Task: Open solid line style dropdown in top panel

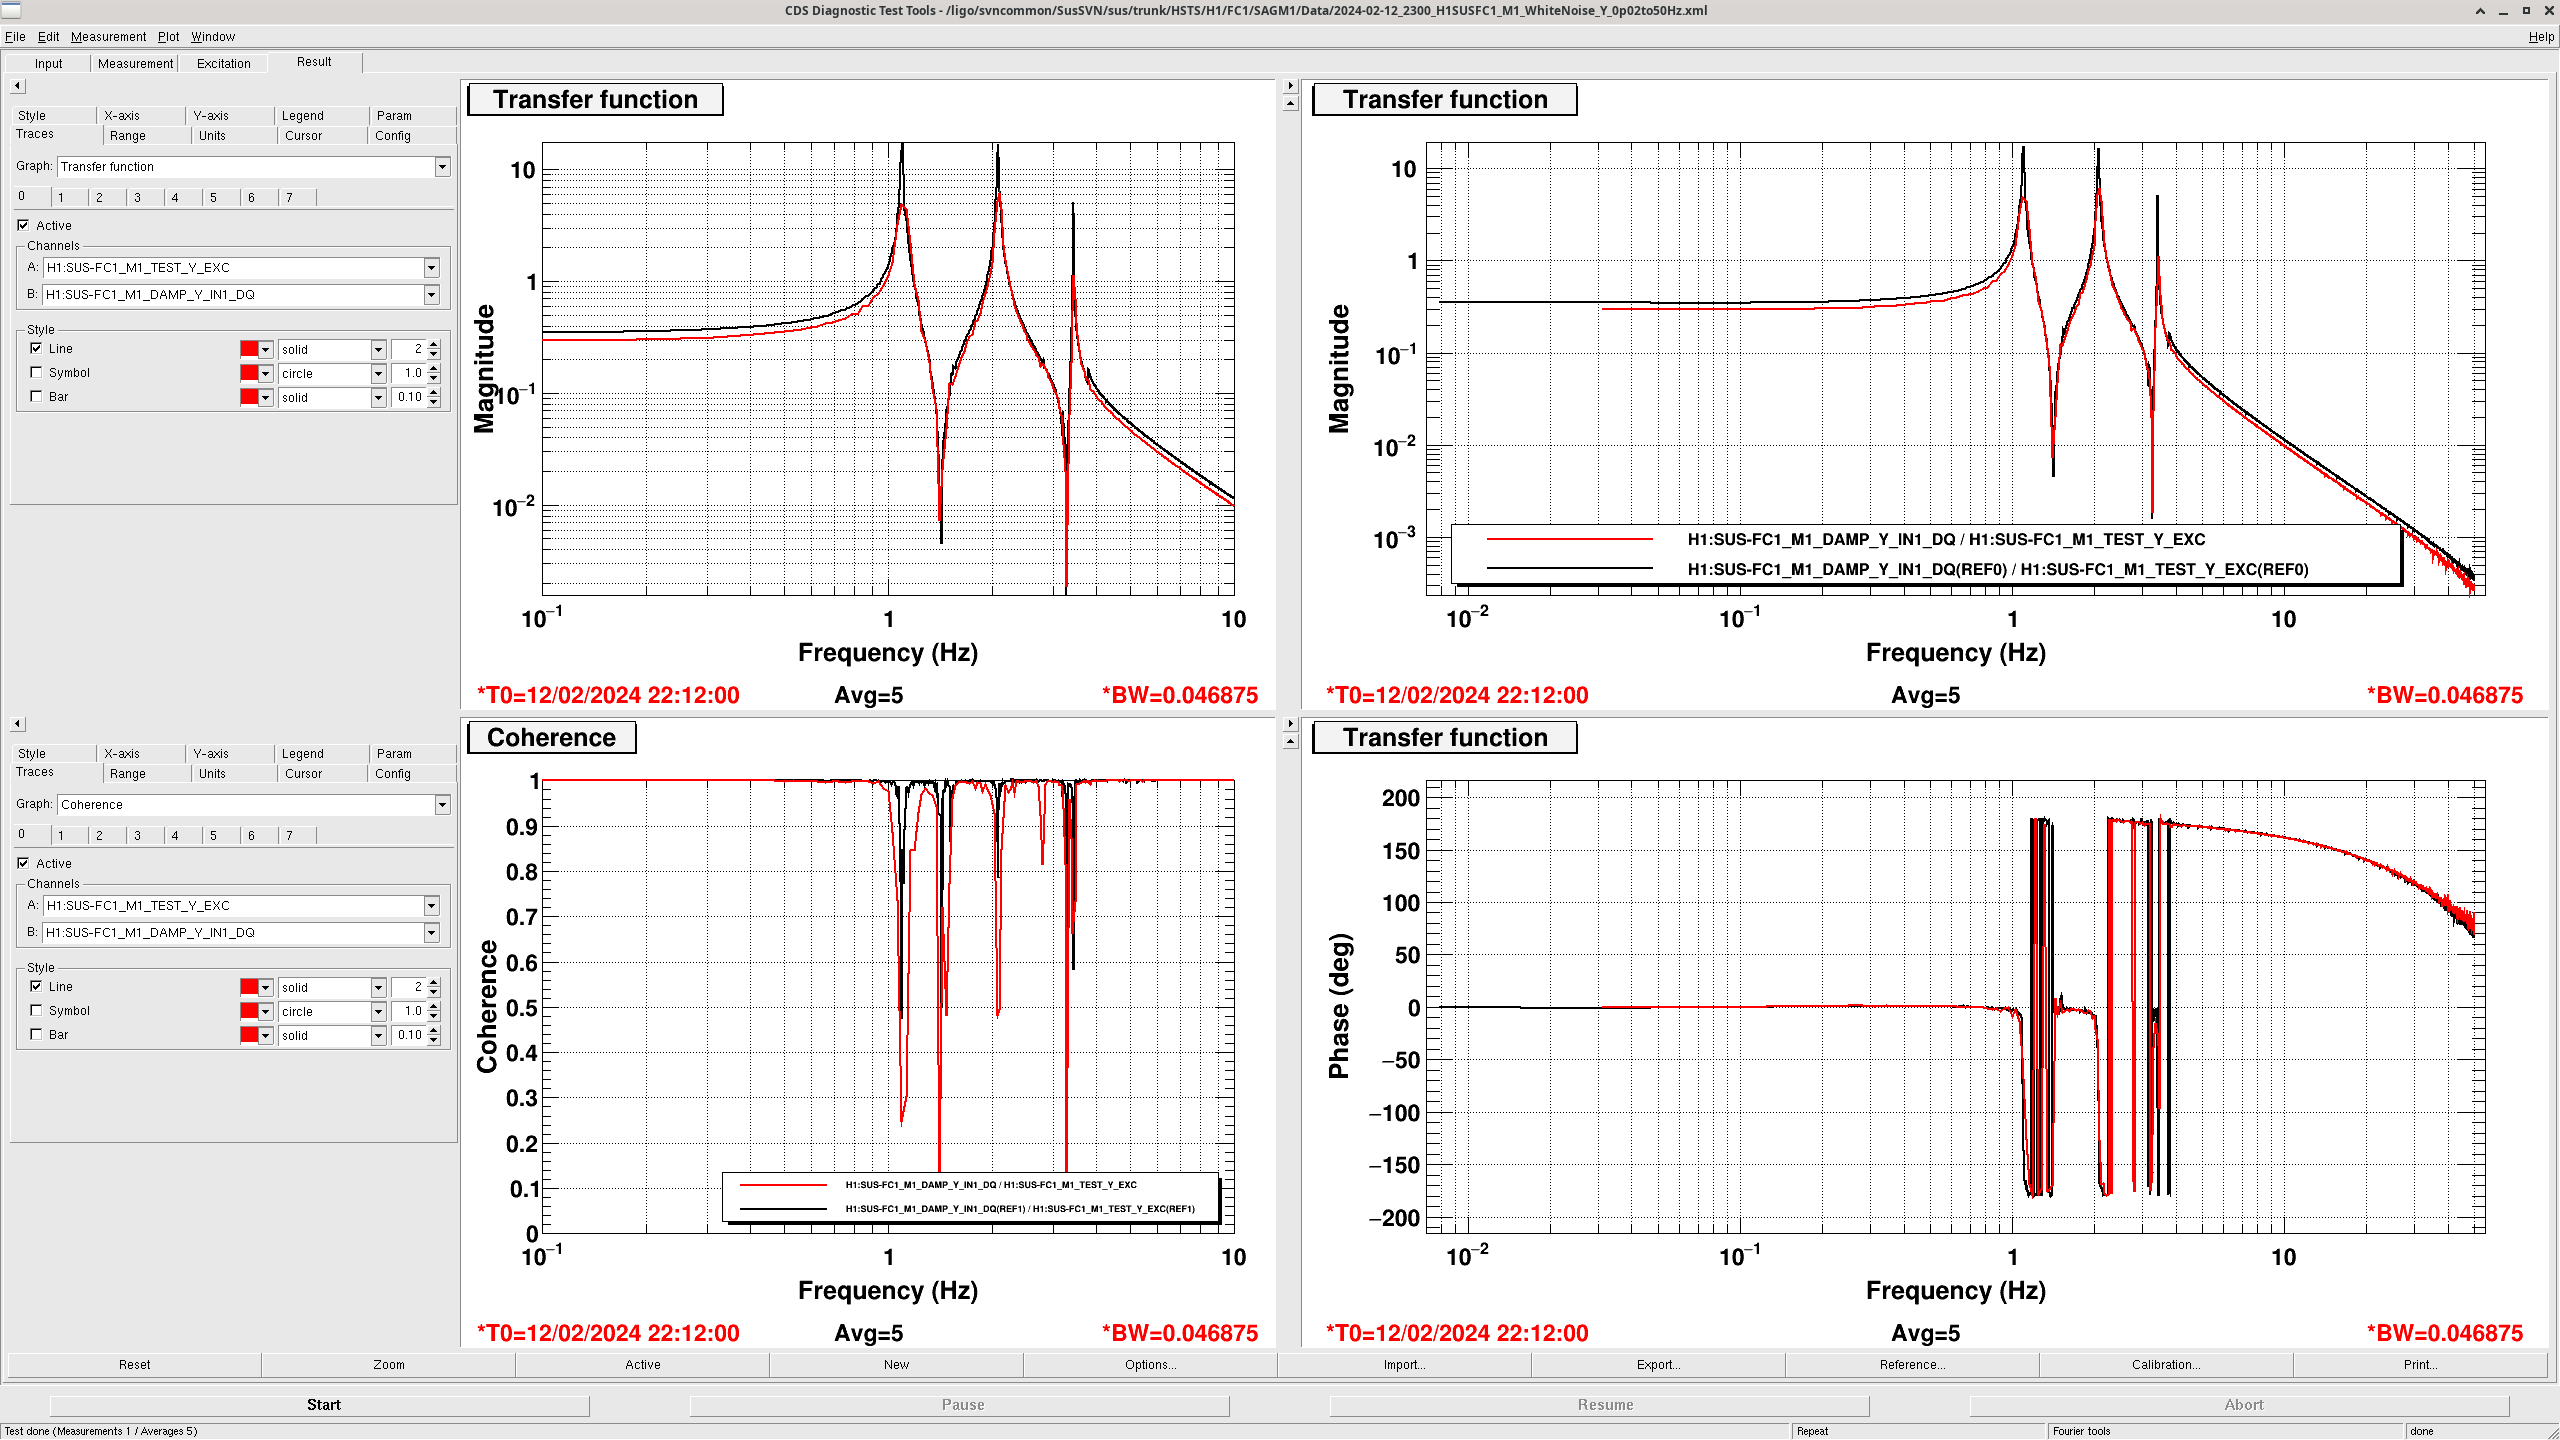Action: coord(378,349)
